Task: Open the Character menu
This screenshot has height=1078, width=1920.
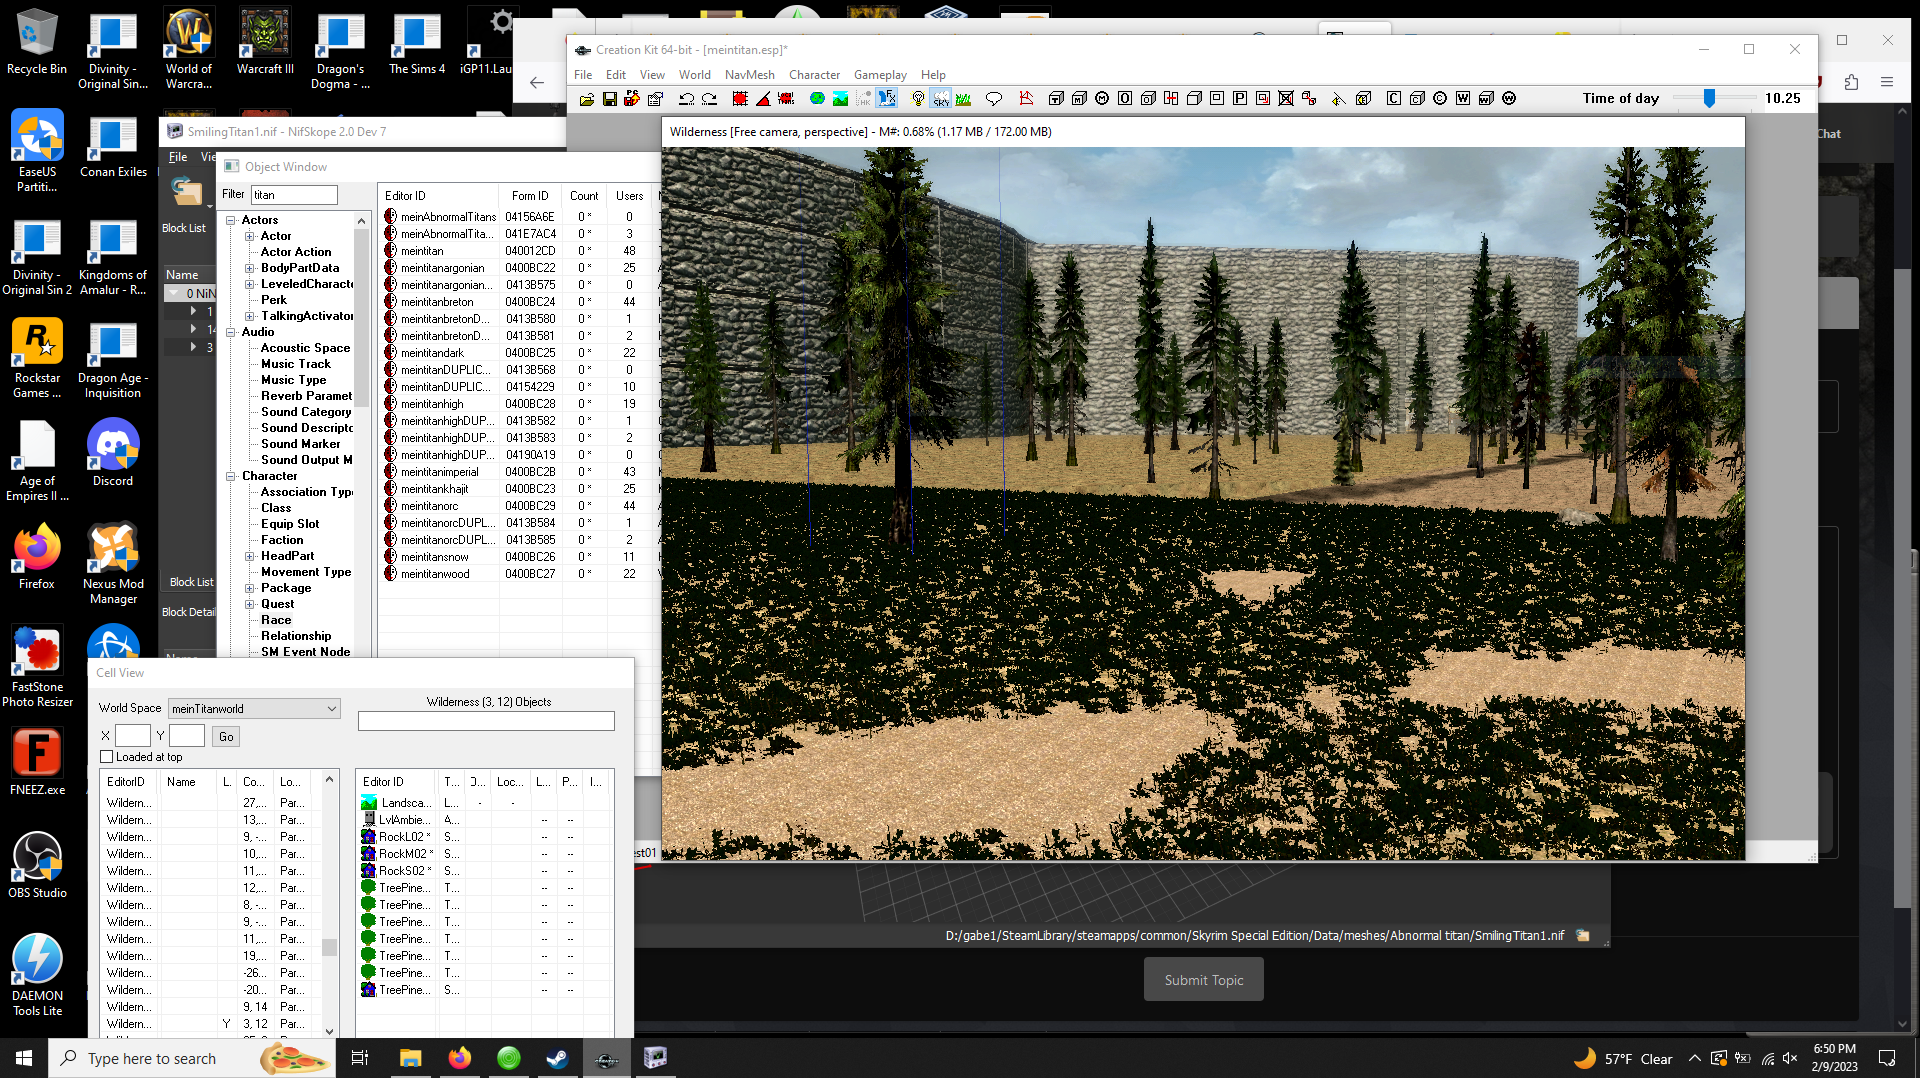Action: (814, 75)
